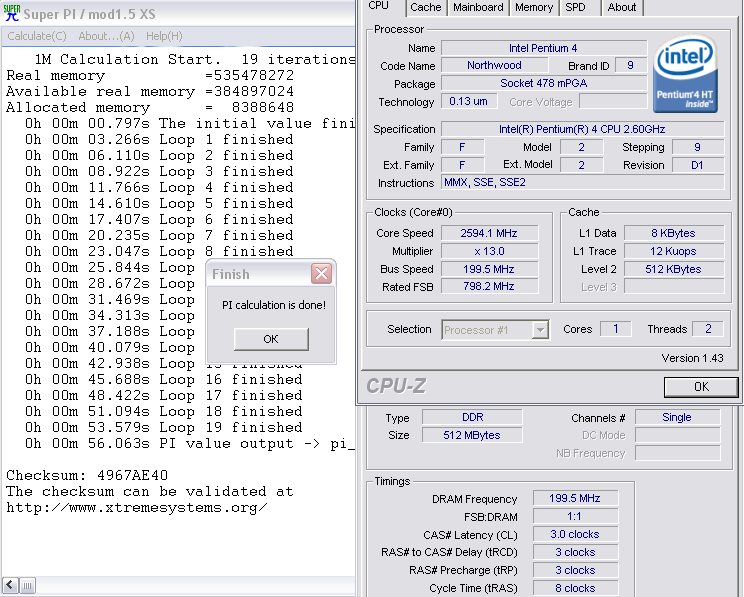Click the Package value Socket 478 mPGA
Screen dimensions: 744x597
(x=544, y=83)
